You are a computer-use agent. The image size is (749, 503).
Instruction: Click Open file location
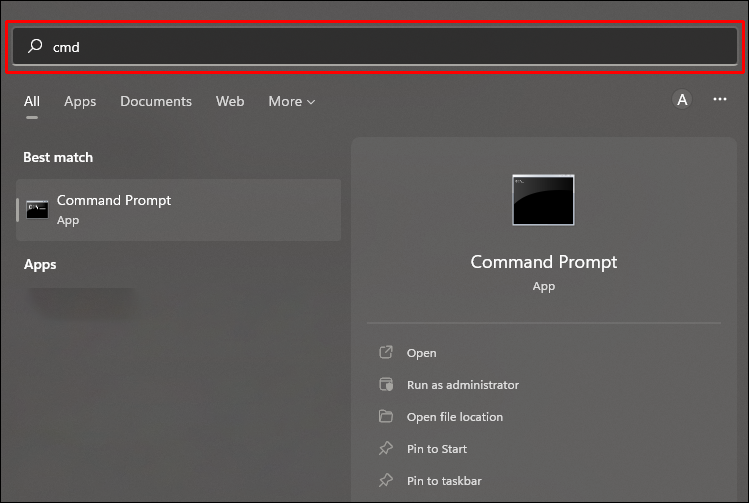(454, 417)
